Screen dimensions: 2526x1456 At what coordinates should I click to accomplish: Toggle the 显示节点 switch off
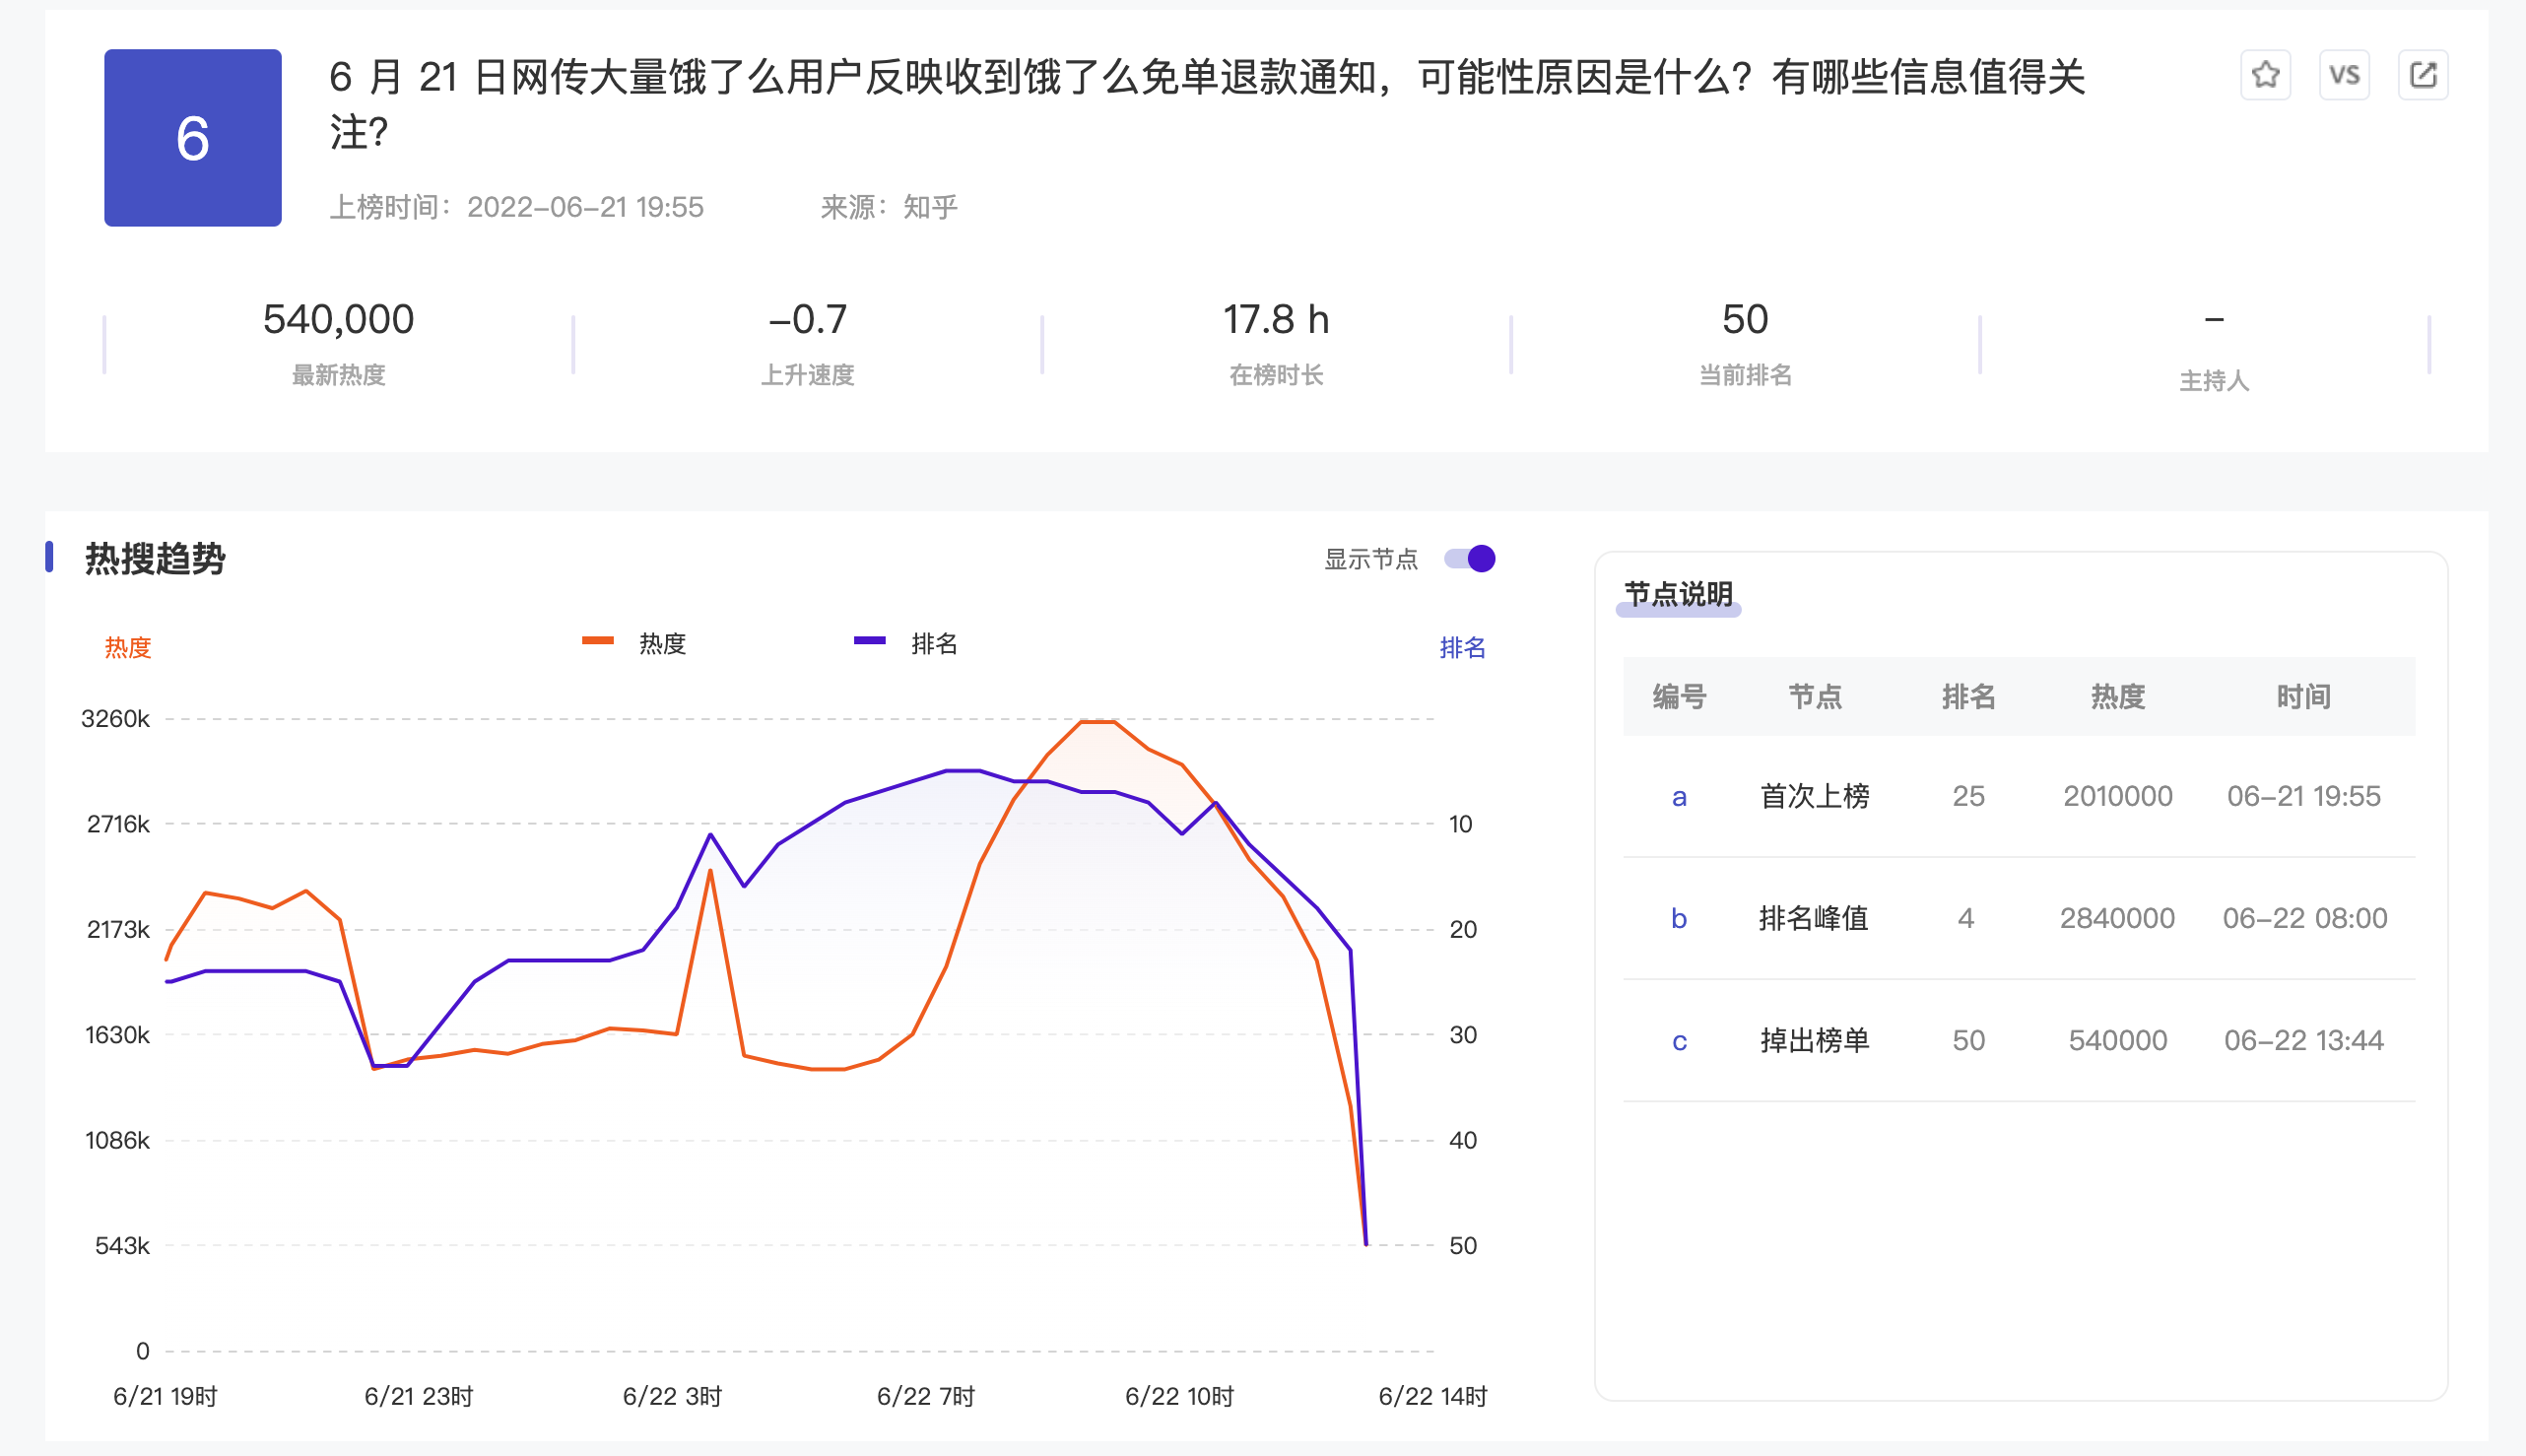point(1469,558)
